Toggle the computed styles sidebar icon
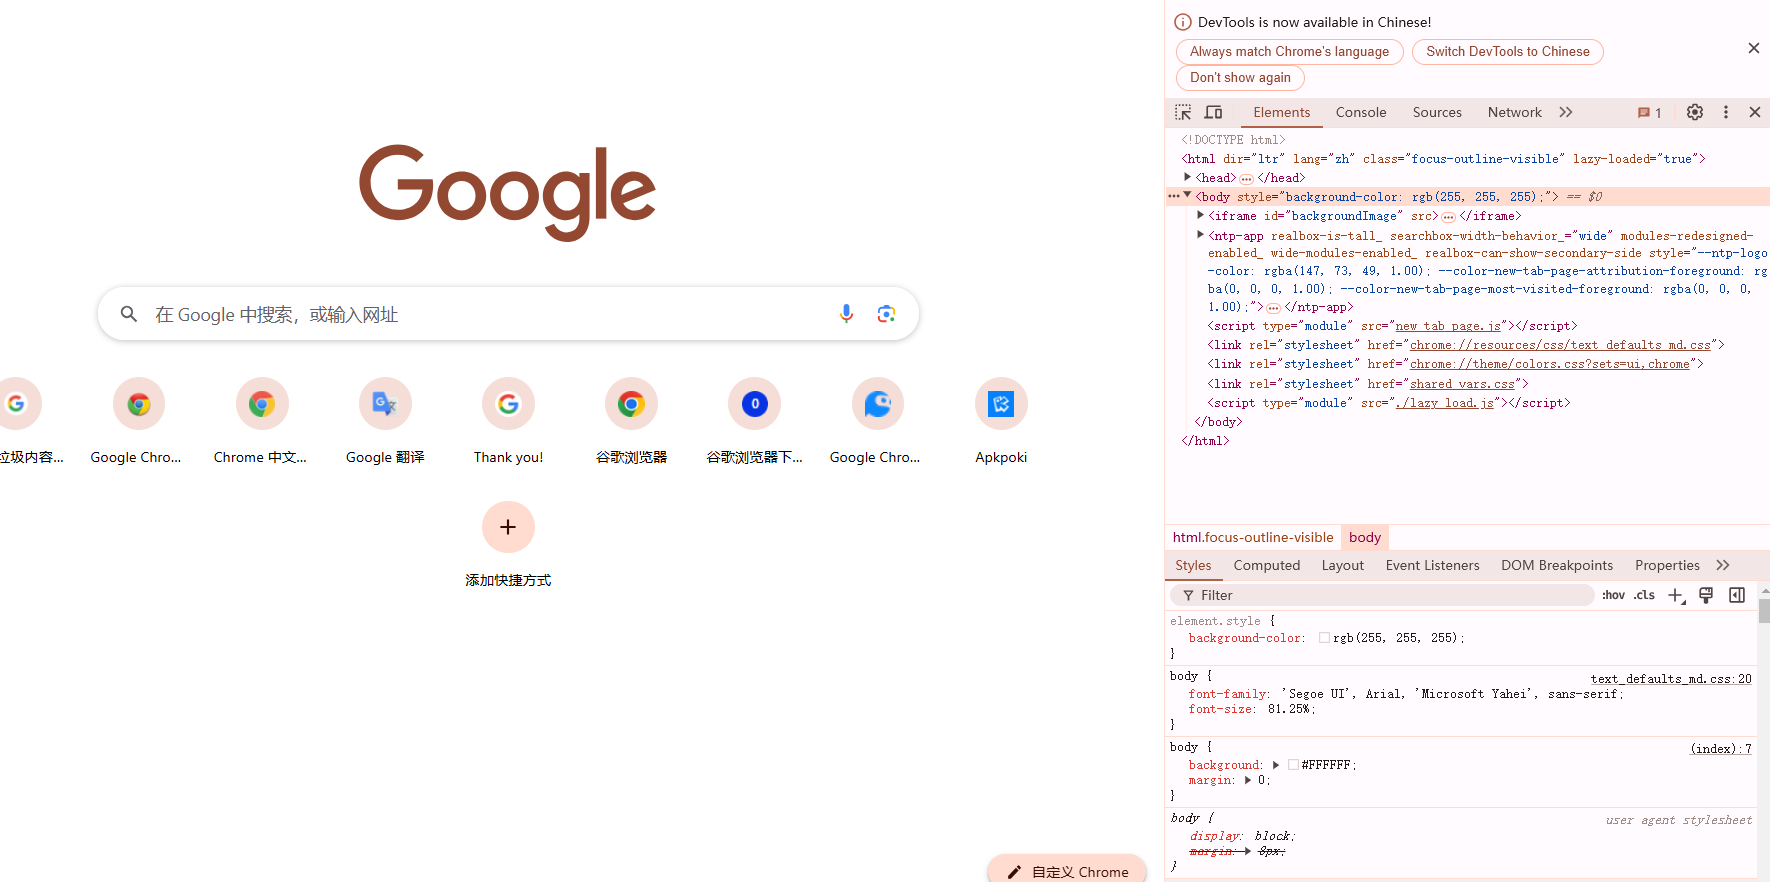 click(1737, 595)
